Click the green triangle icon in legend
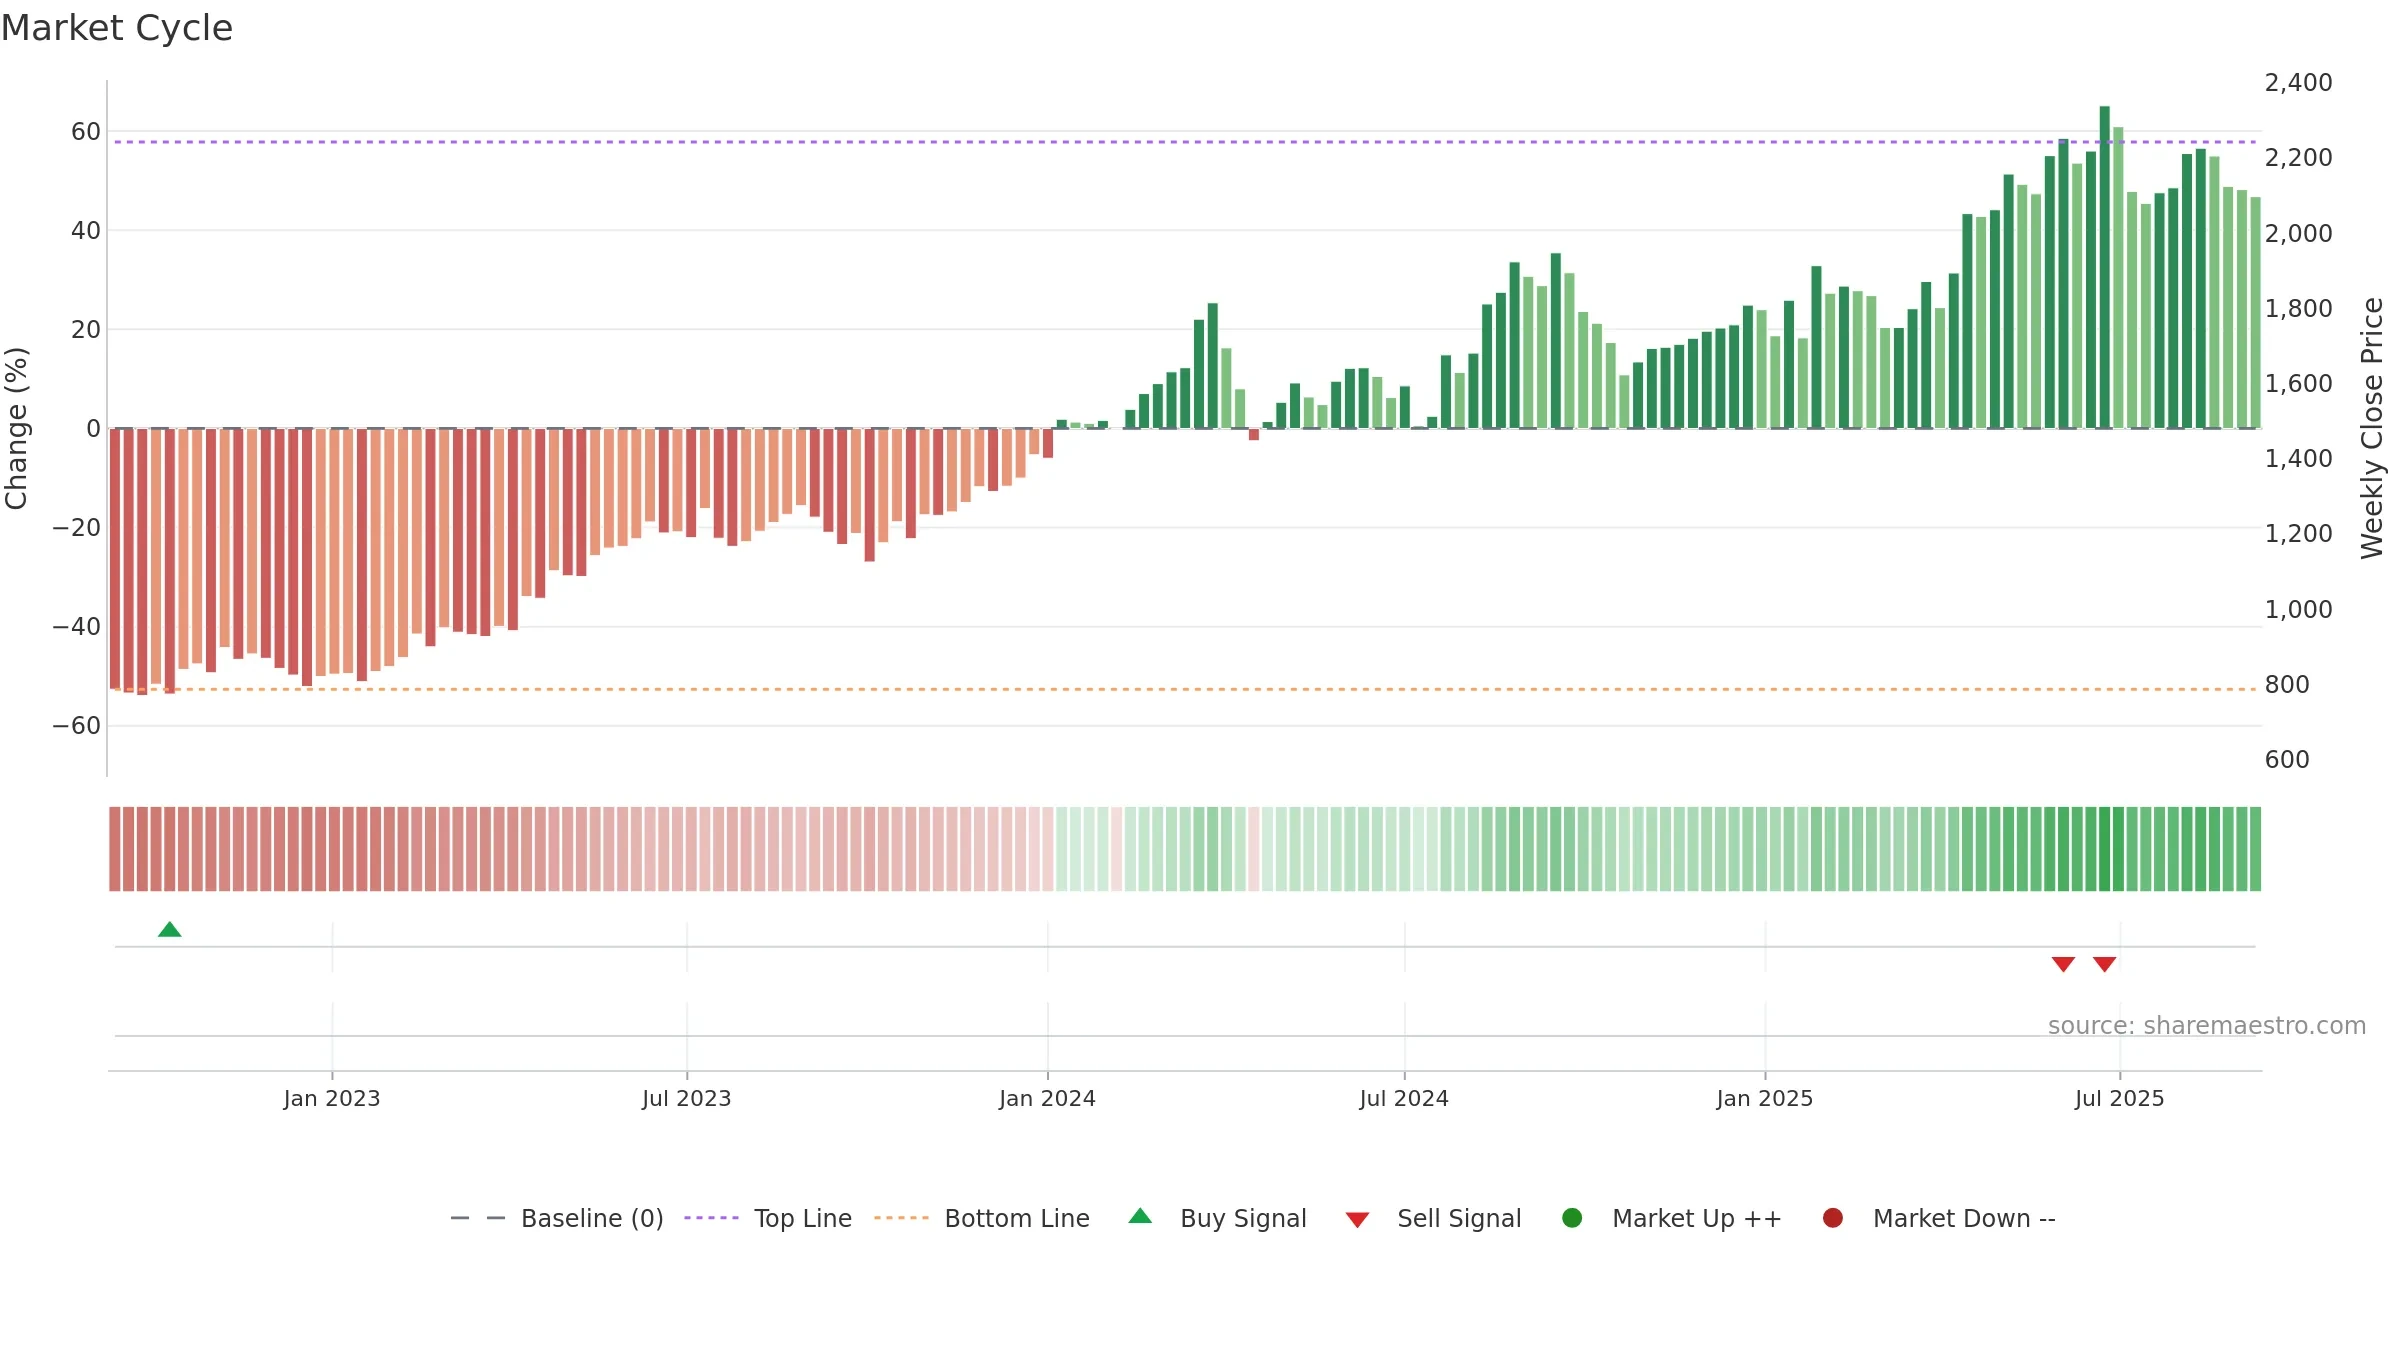 pyautogui.click(x=1140, y=1216)
